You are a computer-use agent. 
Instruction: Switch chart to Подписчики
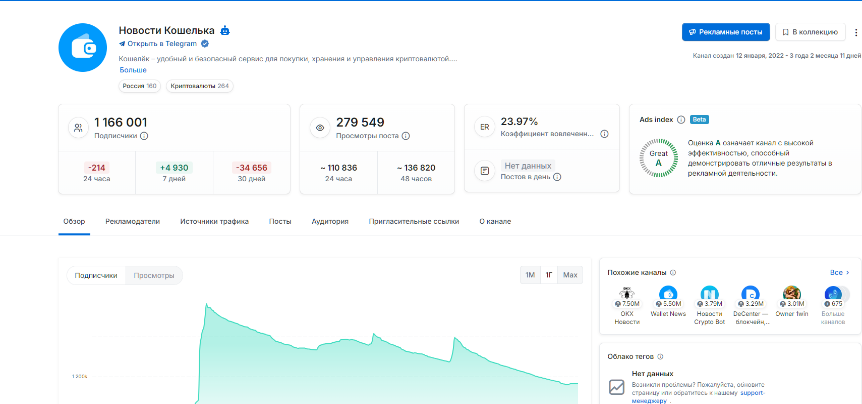pos(96,275)
